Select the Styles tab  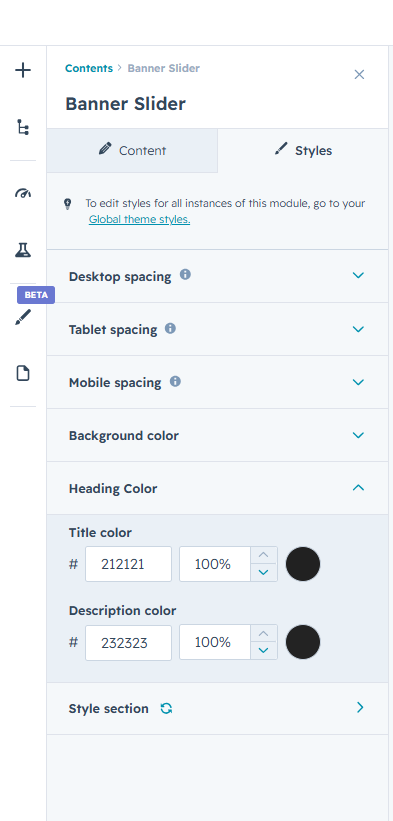click(x=303, y=151)
